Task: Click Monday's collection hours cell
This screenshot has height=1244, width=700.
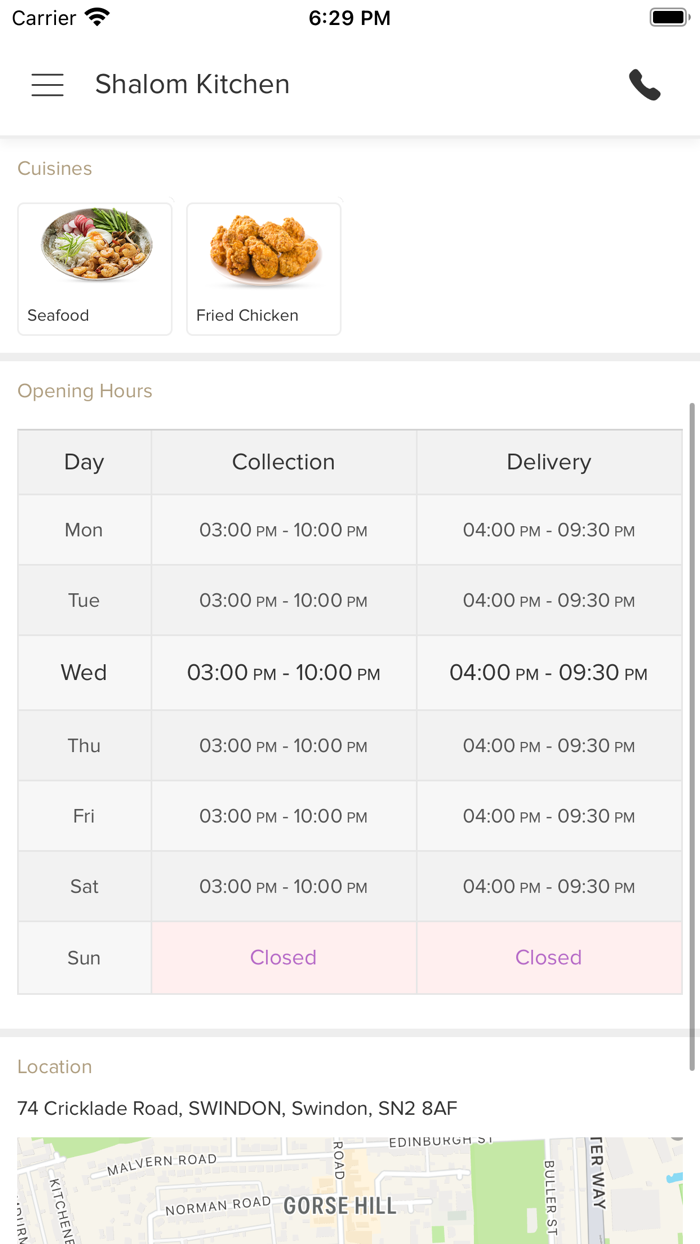Action: [283, 531]
